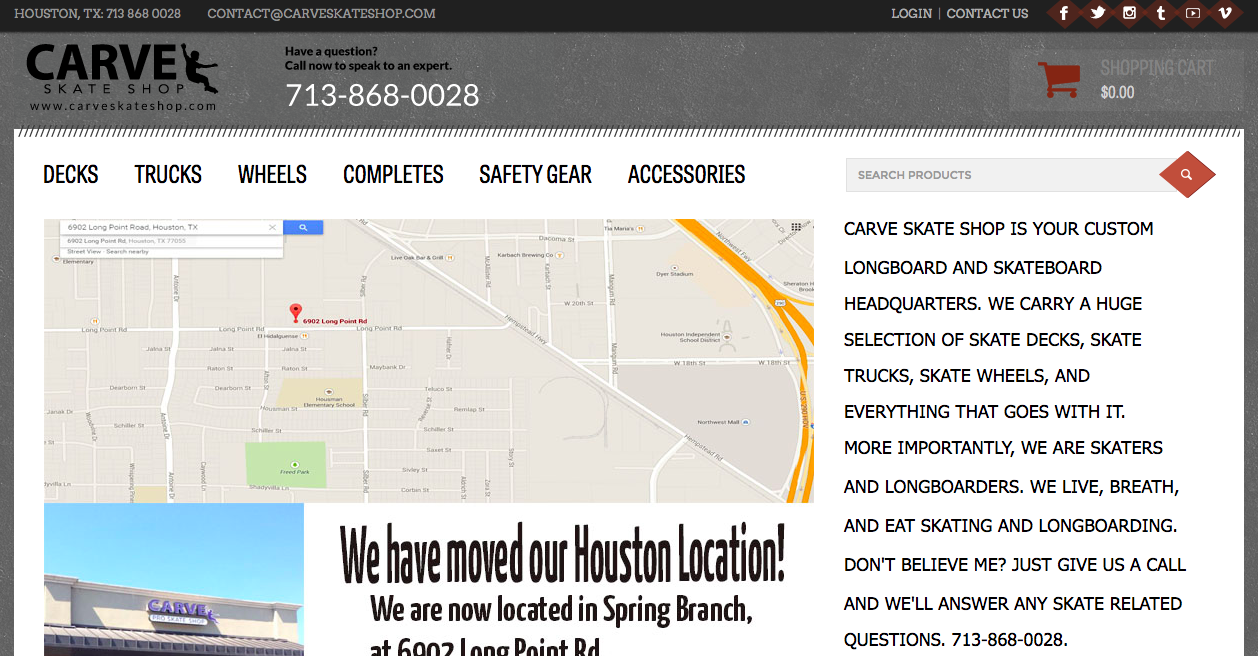Click the map image of Long Point Rd

click(x=429, y=361)
